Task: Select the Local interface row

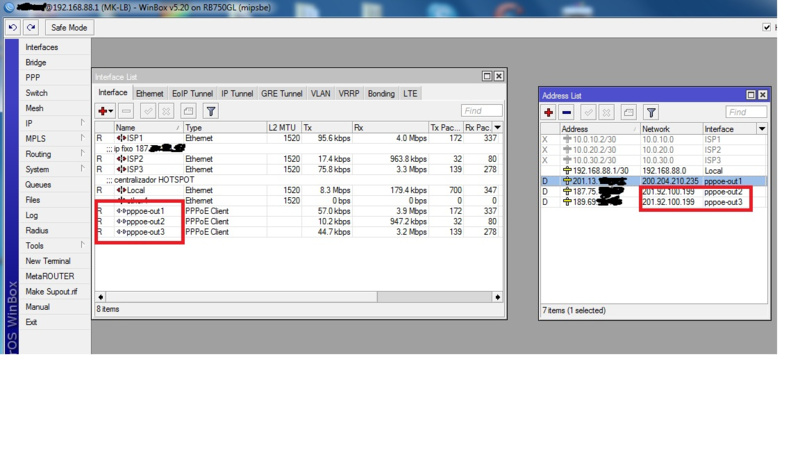Action: 298,190
